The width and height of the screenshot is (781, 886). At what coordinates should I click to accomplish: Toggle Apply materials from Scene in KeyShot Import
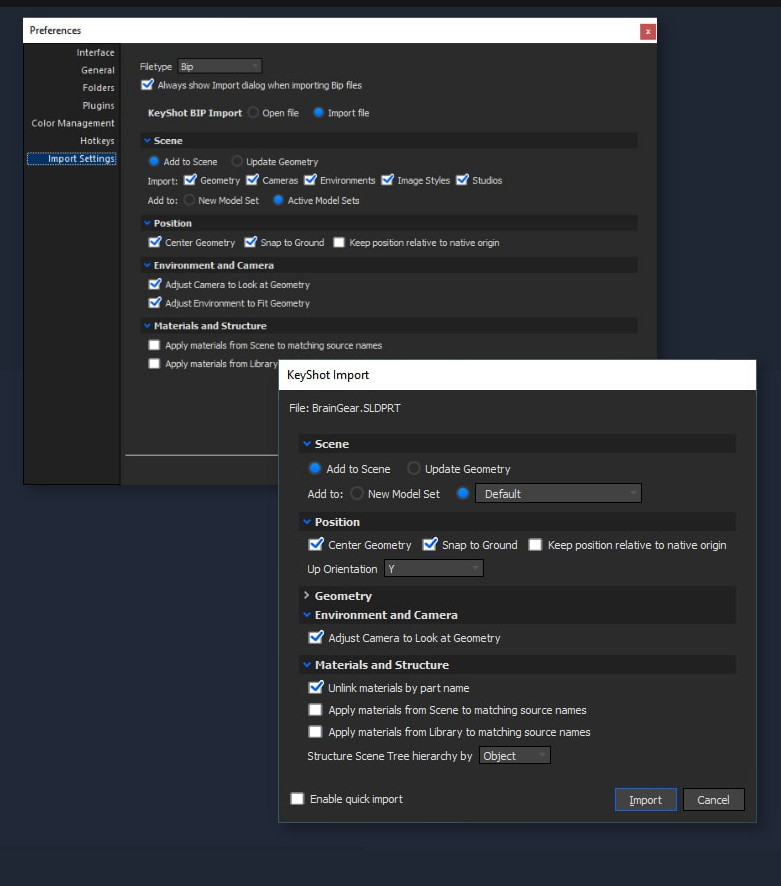[x=315, y=710]
